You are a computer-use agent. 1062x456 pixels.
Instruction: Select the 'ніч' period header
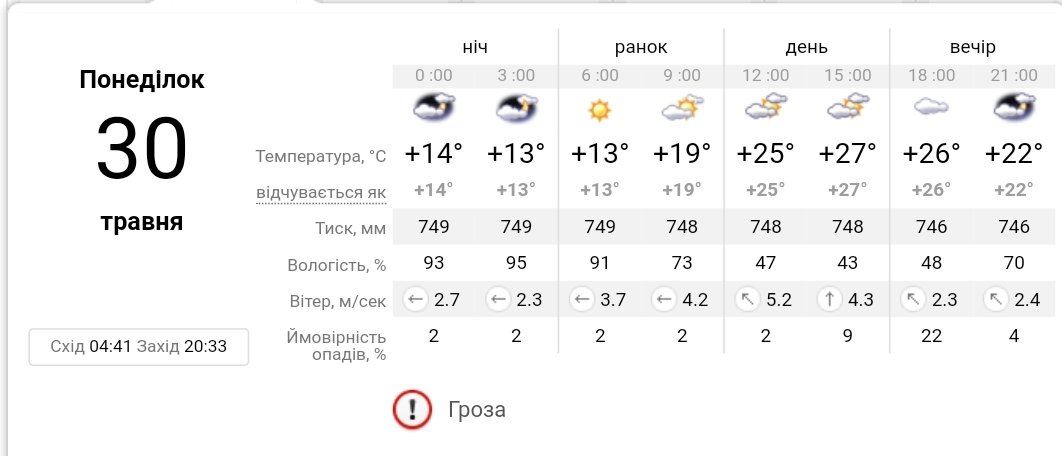[x=475, y=47]
